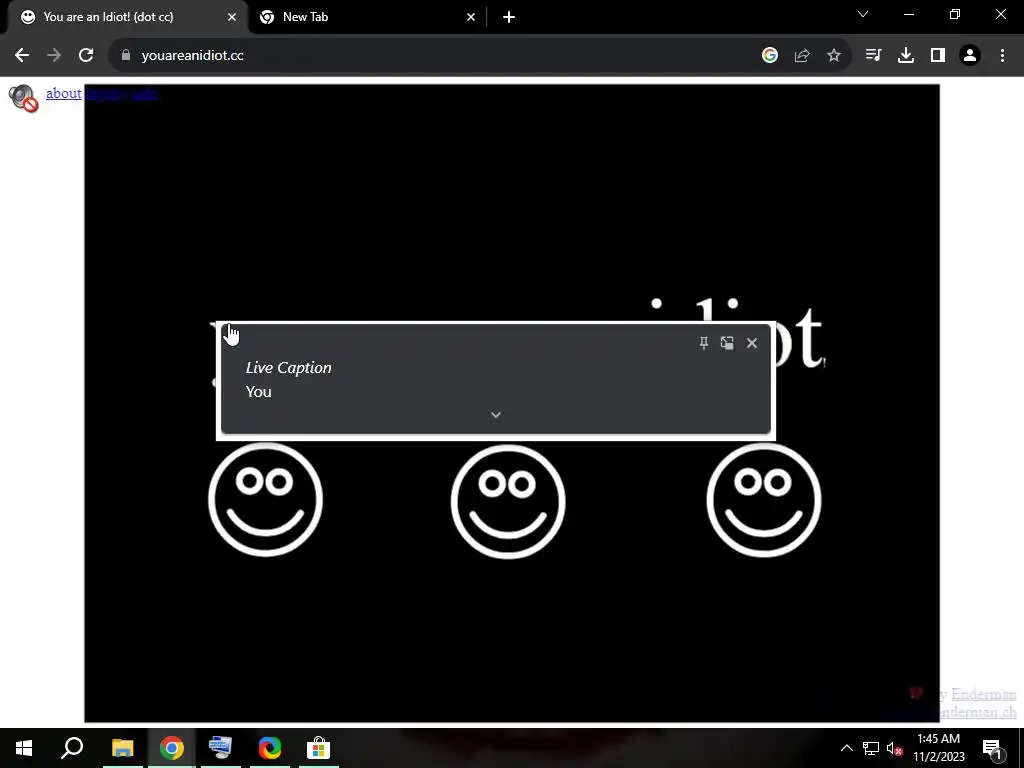This screenshot has height=768, width=1024.
Task: Open the Chrome profile avatar menu
Action: coord(970,56)
